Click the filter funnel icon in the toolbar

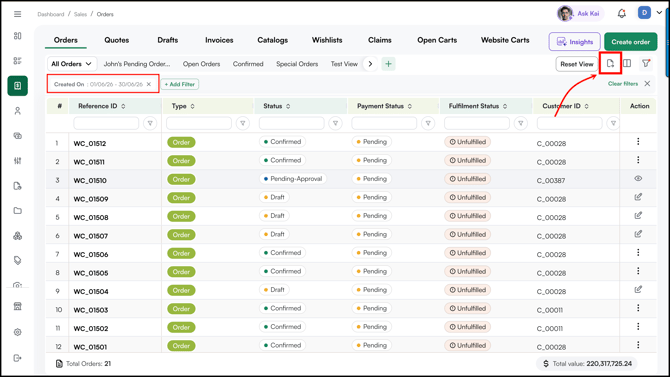[646, 64]
